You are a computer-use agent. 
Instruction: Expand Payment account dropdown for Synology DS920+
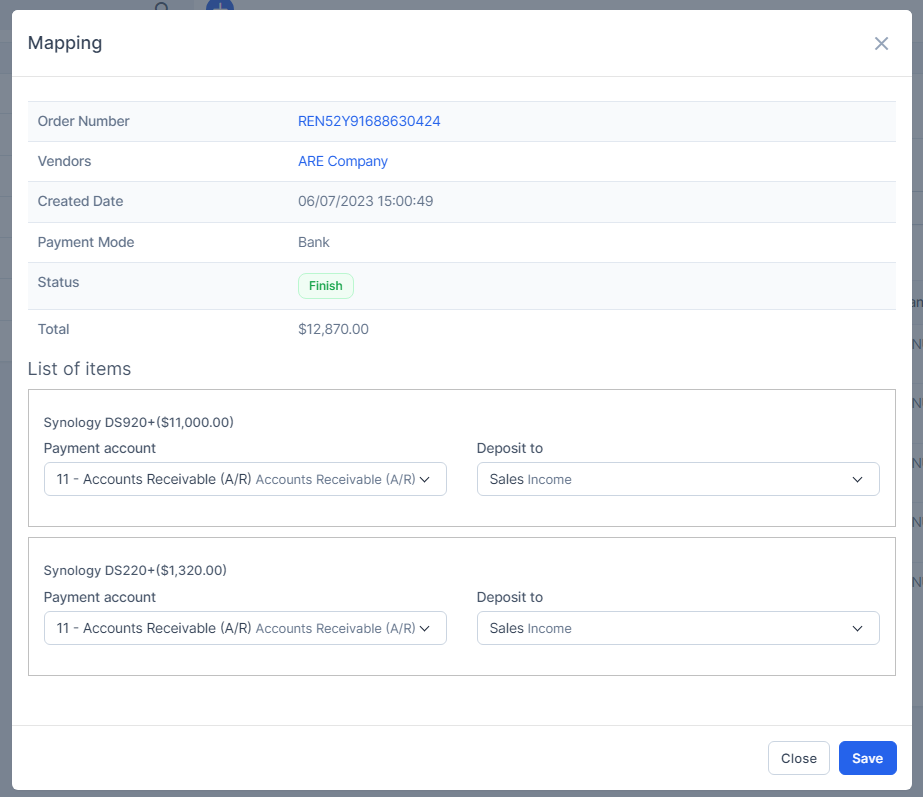pos(245,479)
